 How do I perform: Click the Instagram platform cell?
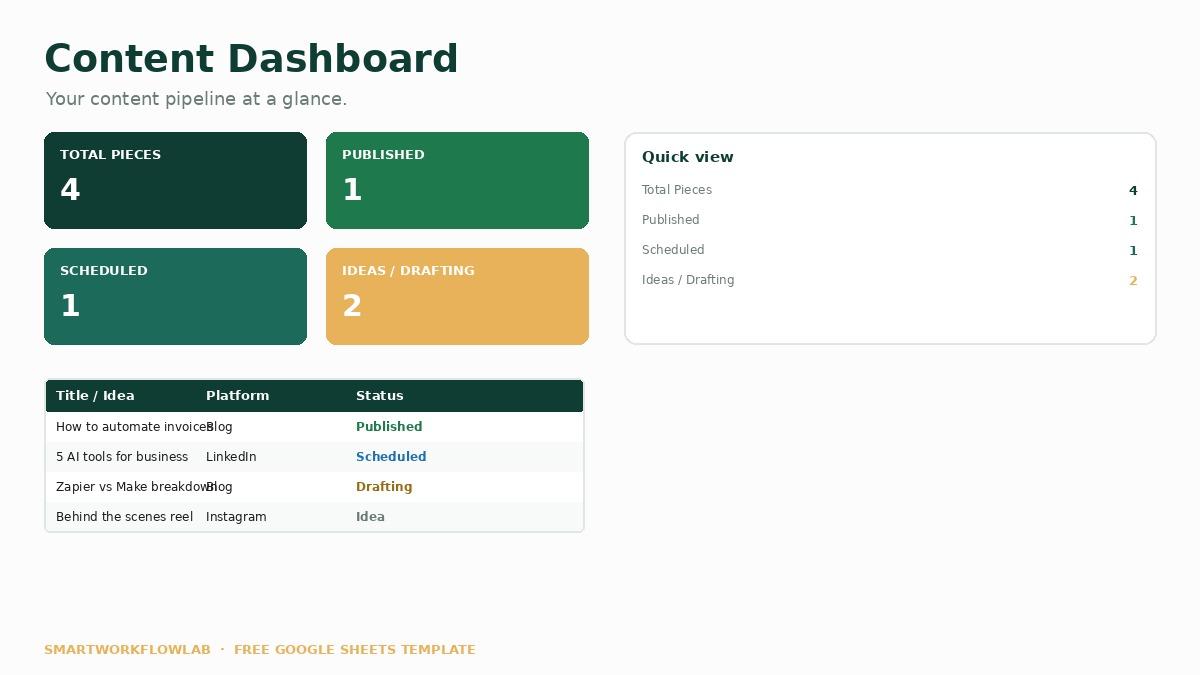click(x=236, y=517)
